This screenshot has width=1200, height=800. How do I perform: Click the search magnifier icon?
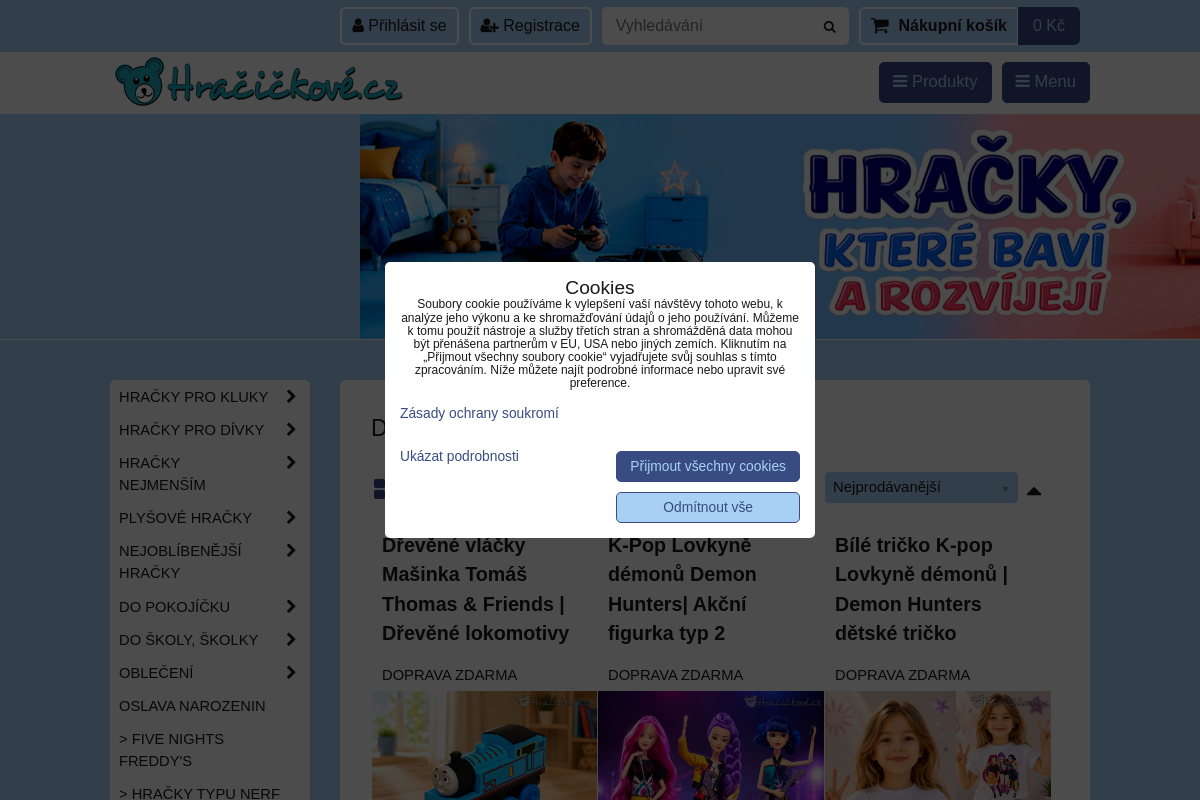pos(829,26)
